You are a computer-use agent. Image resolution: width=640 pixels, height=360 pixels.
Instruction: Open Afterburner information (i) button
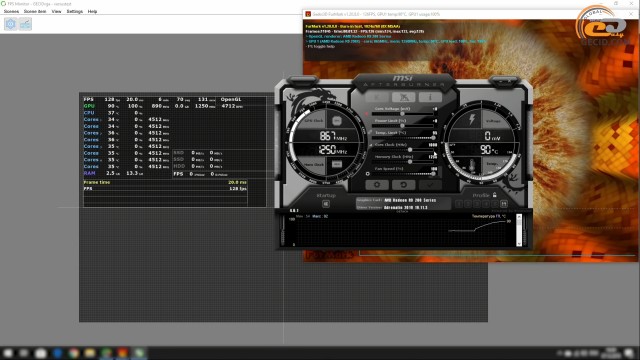coord(430,97)
